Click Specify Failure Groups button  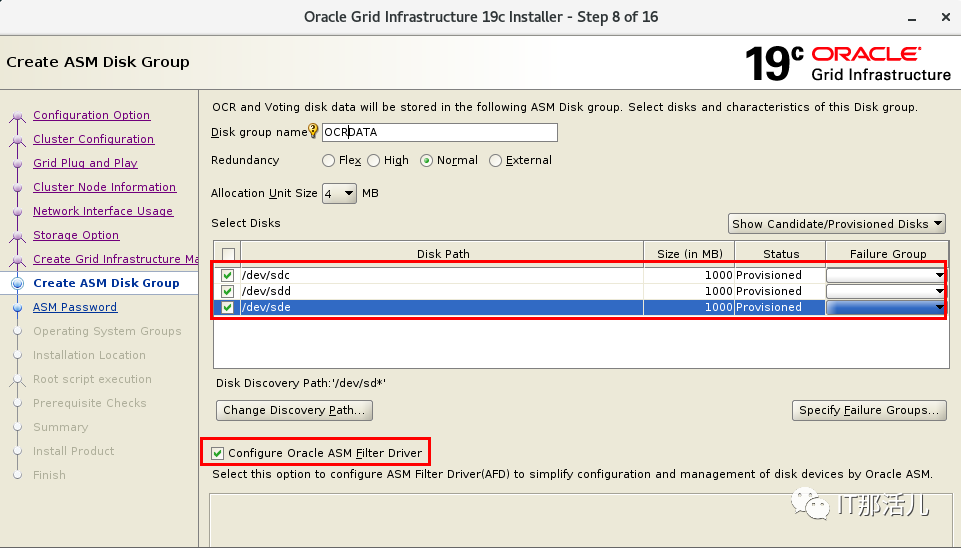[869, 410]
